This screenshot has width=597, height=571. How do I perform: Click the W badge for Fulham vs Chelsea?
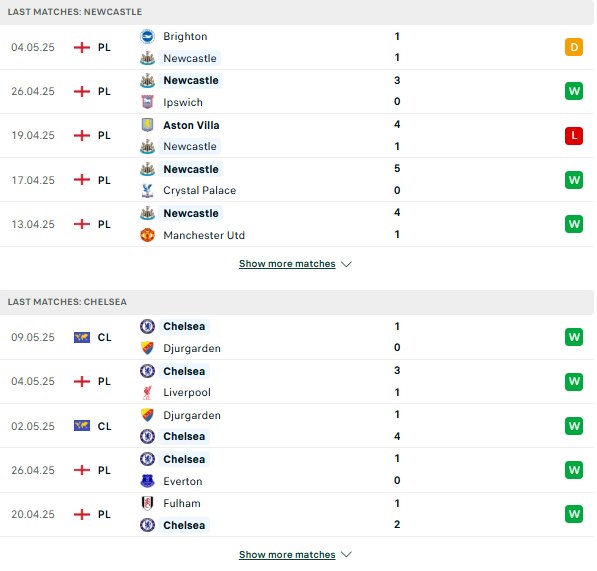[x=574, y=514]
